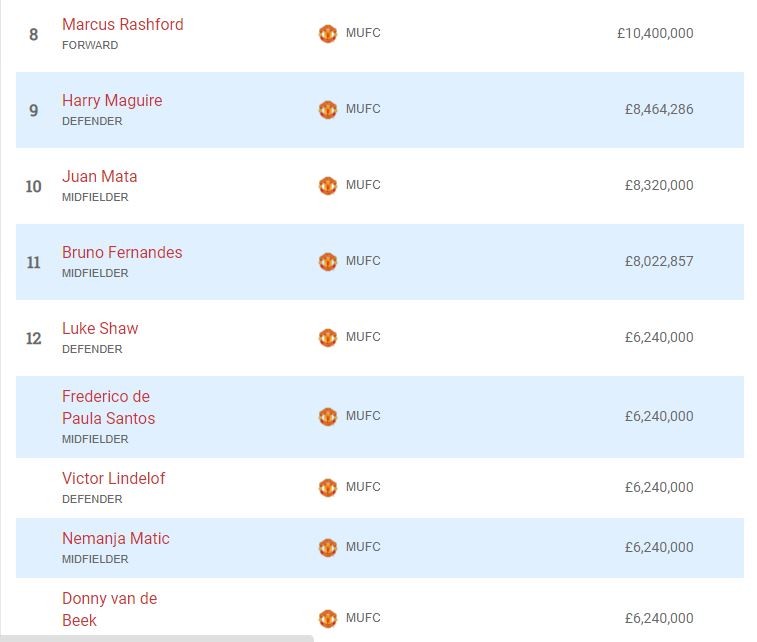Click the club crest next to Luke Shaw
Screen dimensions: 757x642
point(328,338)
